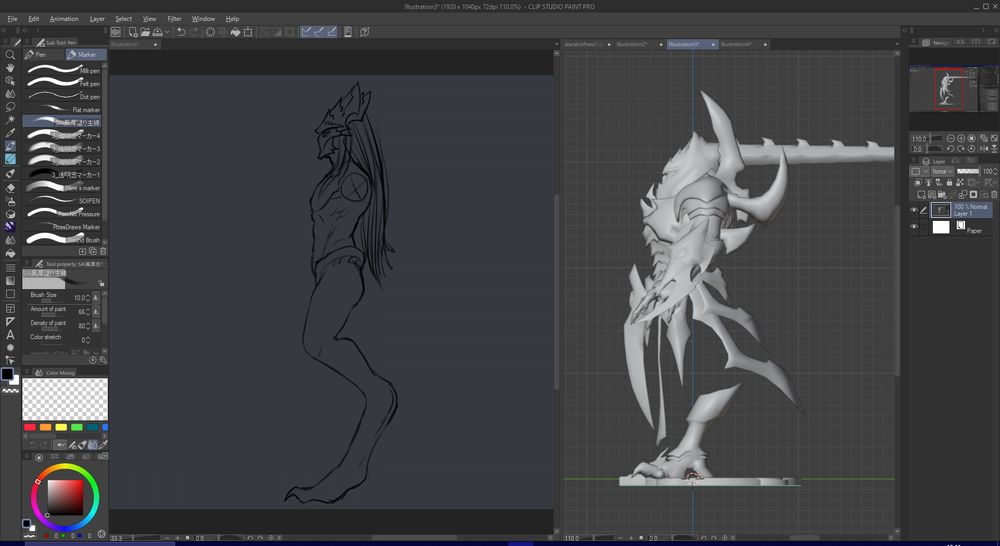This screenshot has height=546, width=1000.
Task: Click delete sub tool trash icon
Action: 103,251
